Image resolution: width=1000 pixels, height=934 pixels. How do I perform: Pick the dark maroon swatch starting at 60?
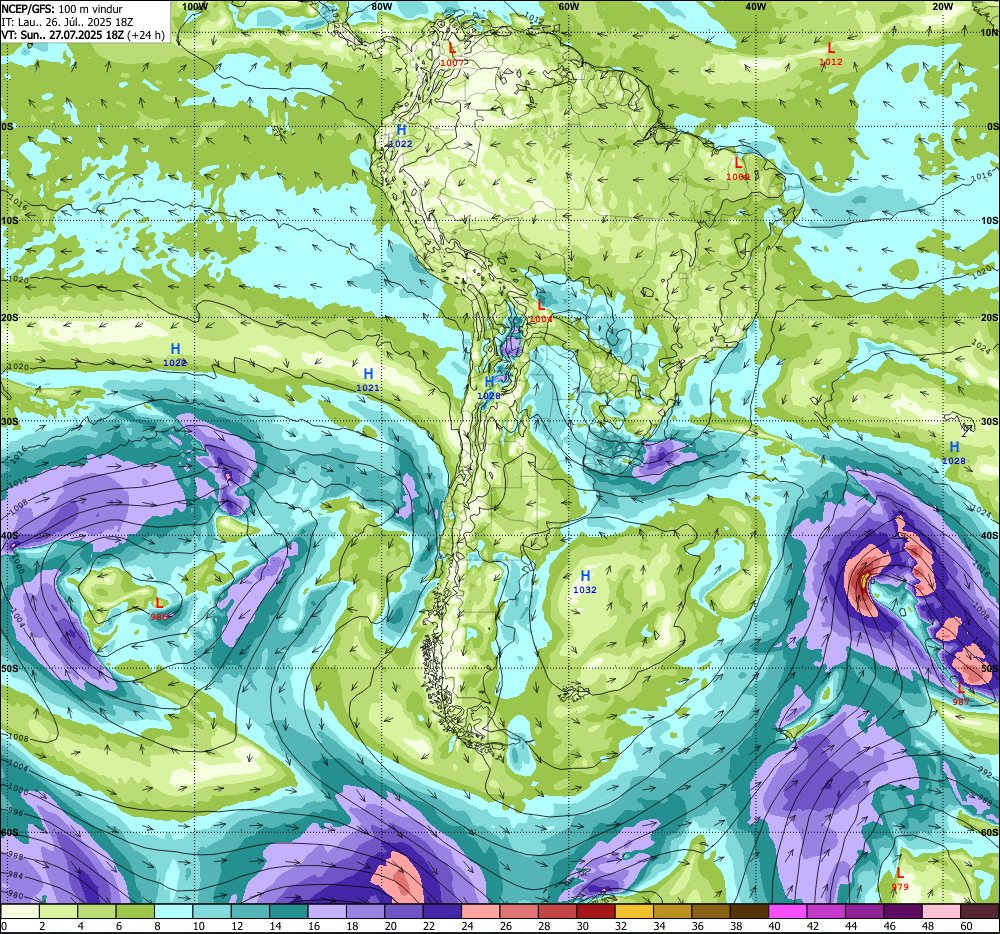click(x=980, y=912)
